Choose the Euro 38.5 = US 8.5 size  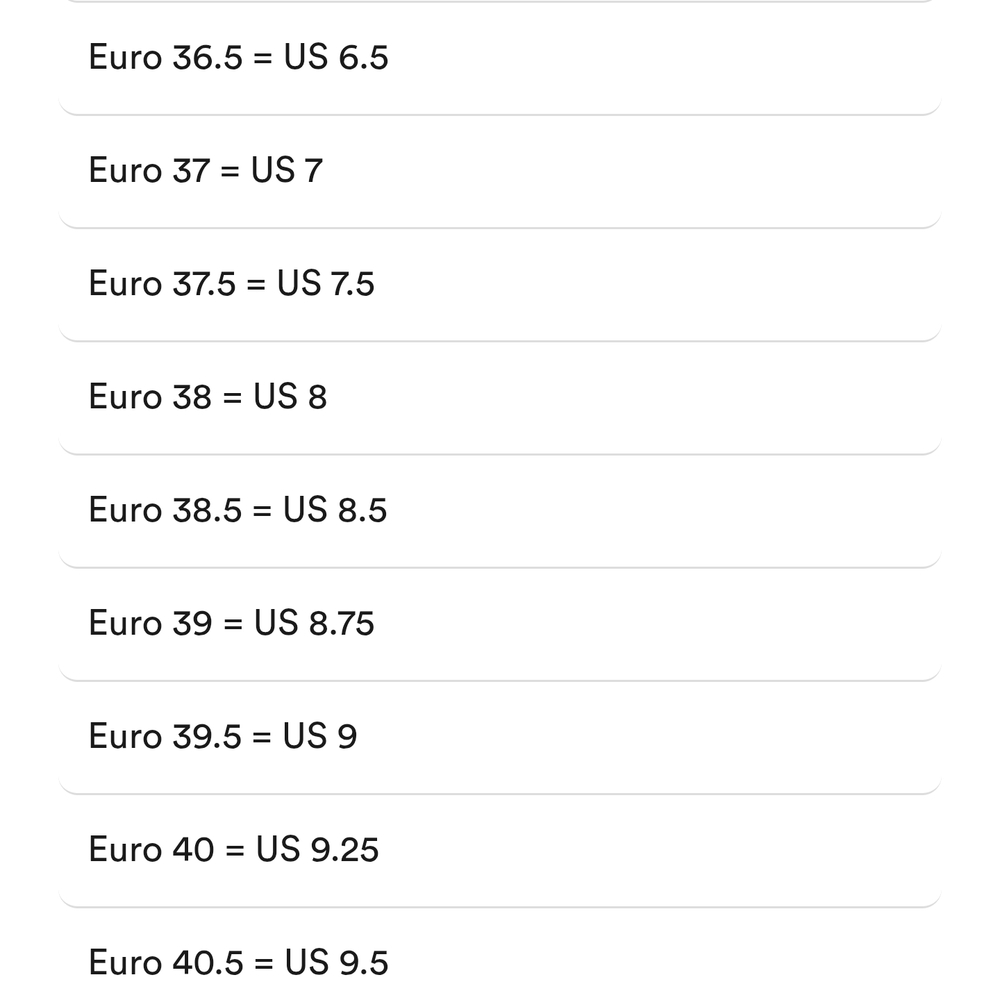coord(500,510)
